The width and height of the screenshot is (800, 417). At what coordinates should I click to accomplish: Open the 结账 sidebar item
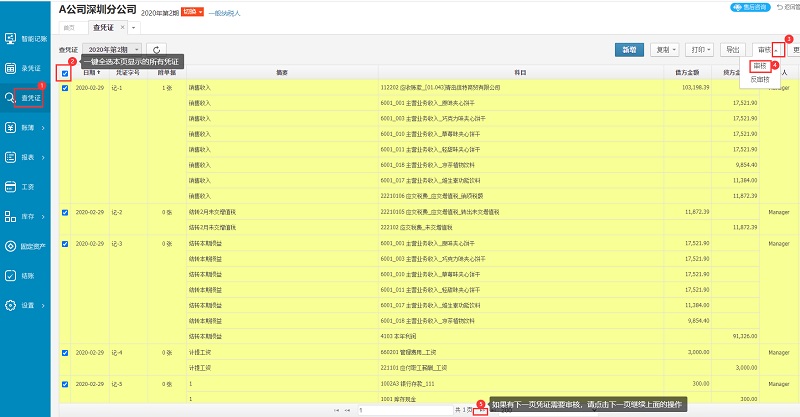[x=25, y=275]
